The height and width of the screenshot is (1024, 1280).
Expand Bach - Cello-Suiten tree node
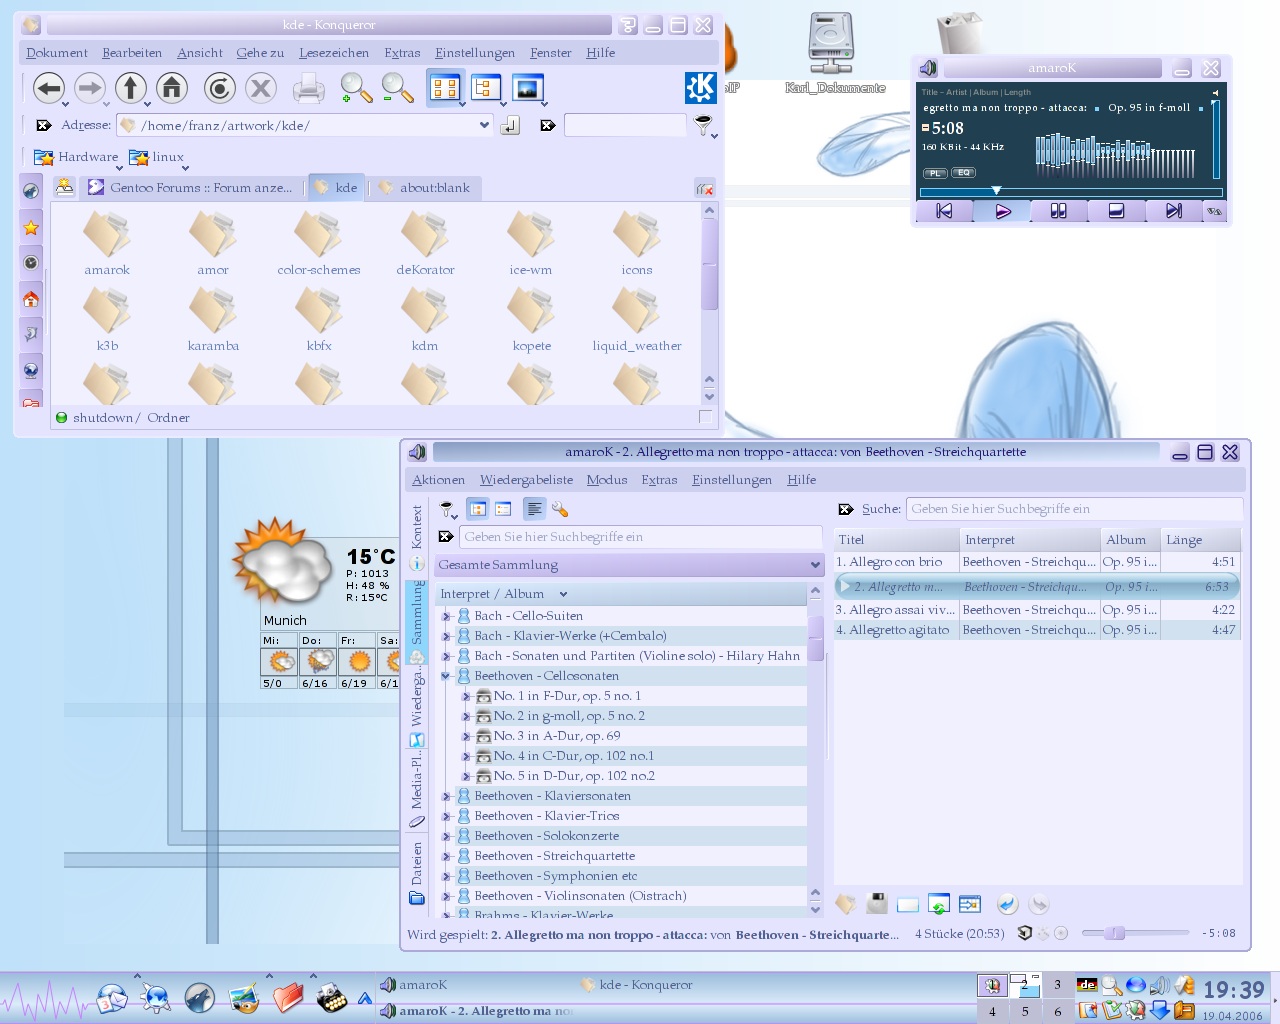[446, 616]
